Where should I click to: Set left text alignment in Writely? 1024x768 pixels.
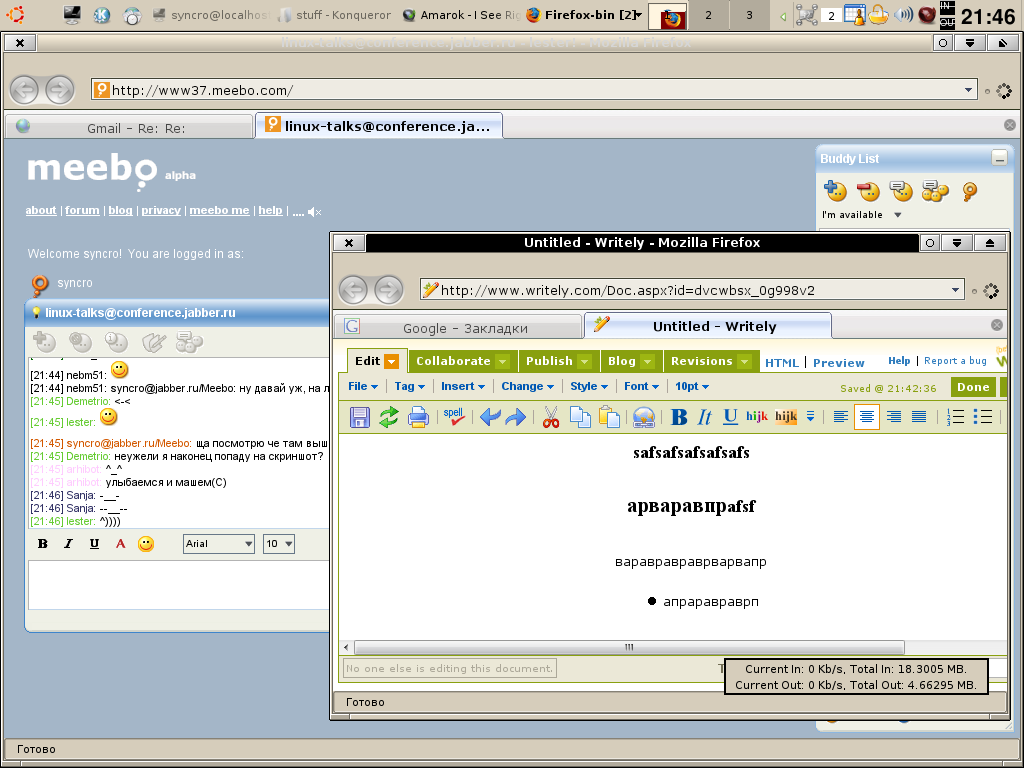point(840,417)
